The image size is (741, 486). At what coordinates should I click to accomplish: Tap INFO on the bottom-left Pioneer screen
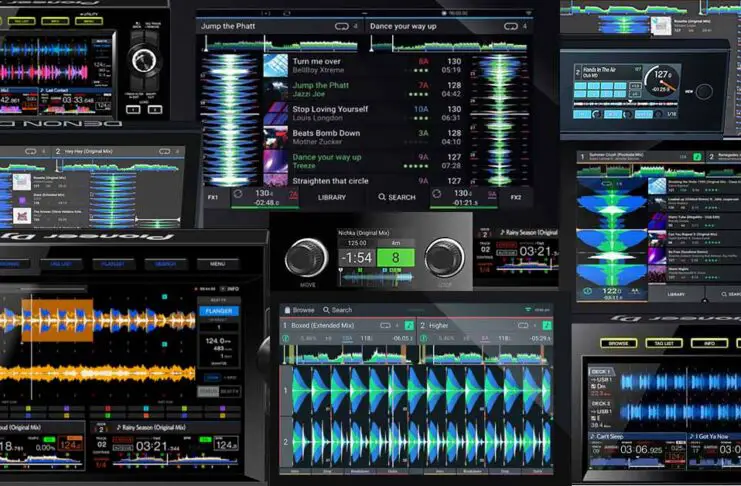tap(233, 288)
